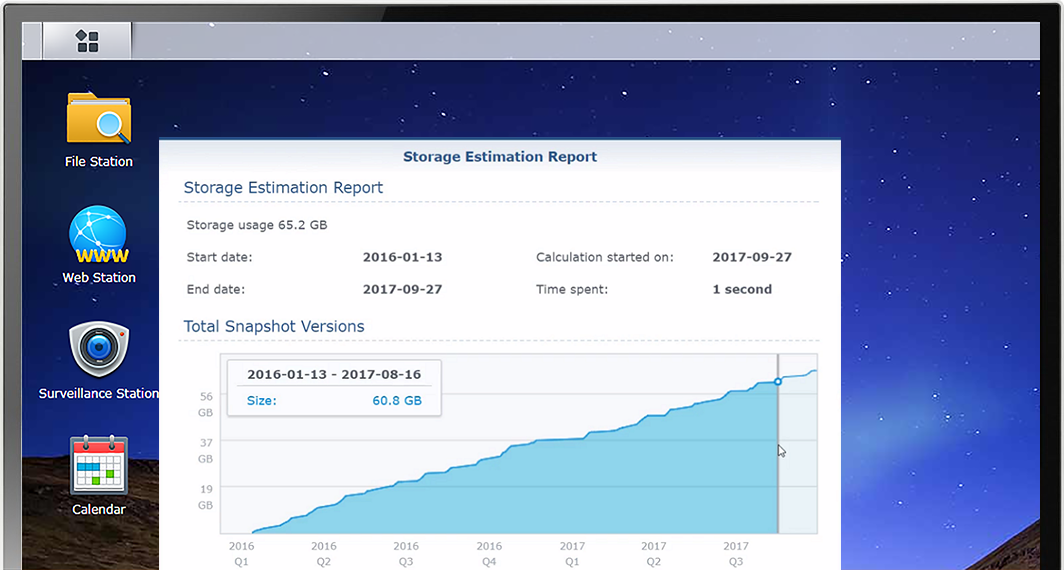Open File Station from the desktop

coord(98,118)
